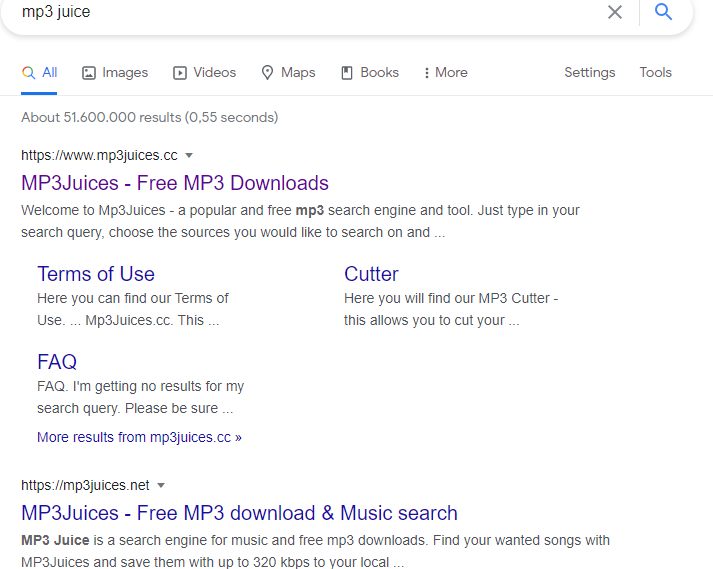
Task: Open MP3Juices - Free MP3 Downloads result
Action: pos(175,183)
